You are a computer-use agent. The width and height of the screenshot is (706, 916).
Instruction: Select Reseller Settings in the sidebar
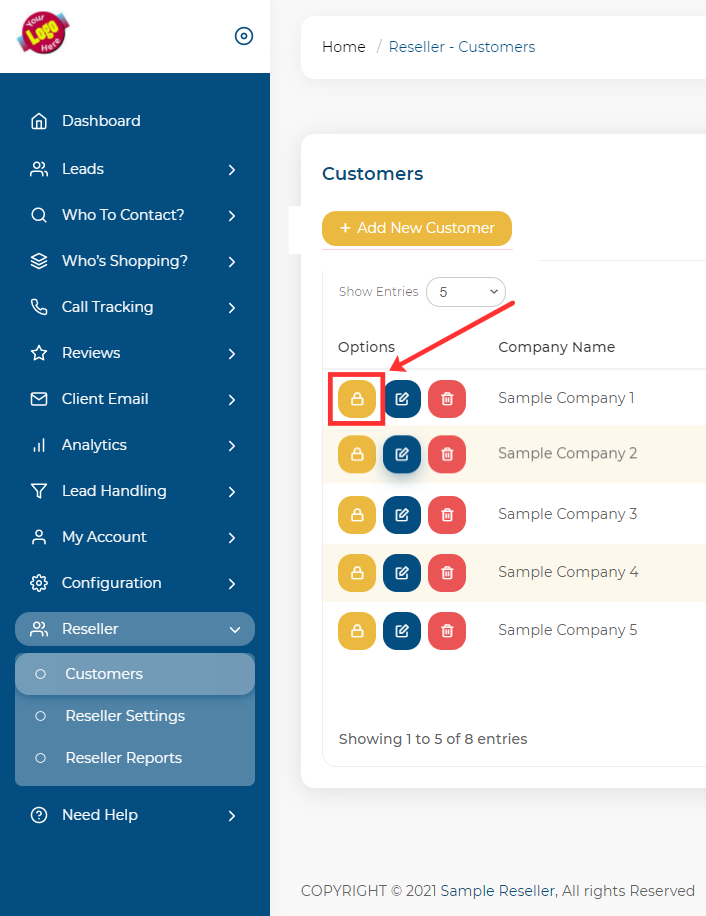click(125, 716)
